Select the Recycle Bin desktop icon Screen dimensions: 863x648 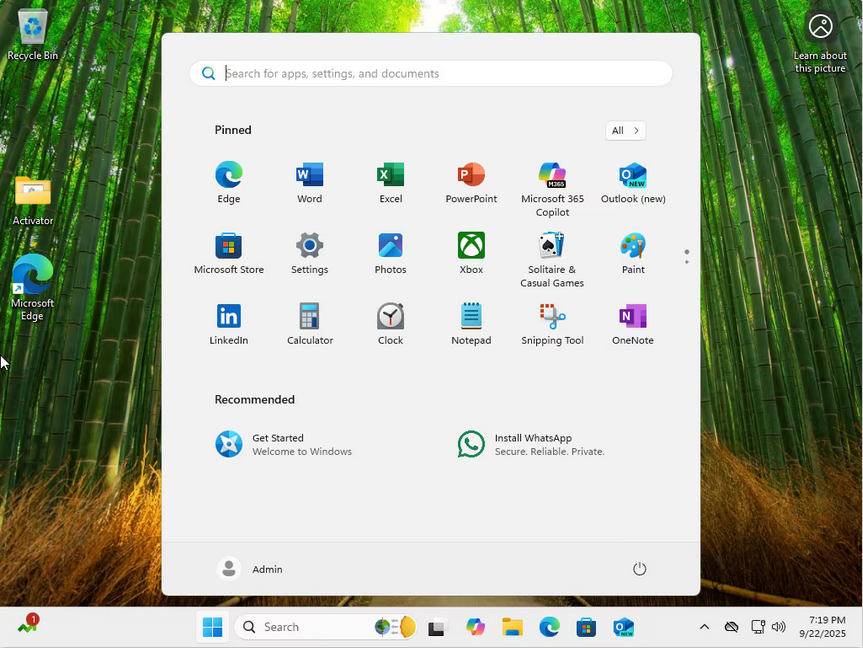(x=32, y=34)
